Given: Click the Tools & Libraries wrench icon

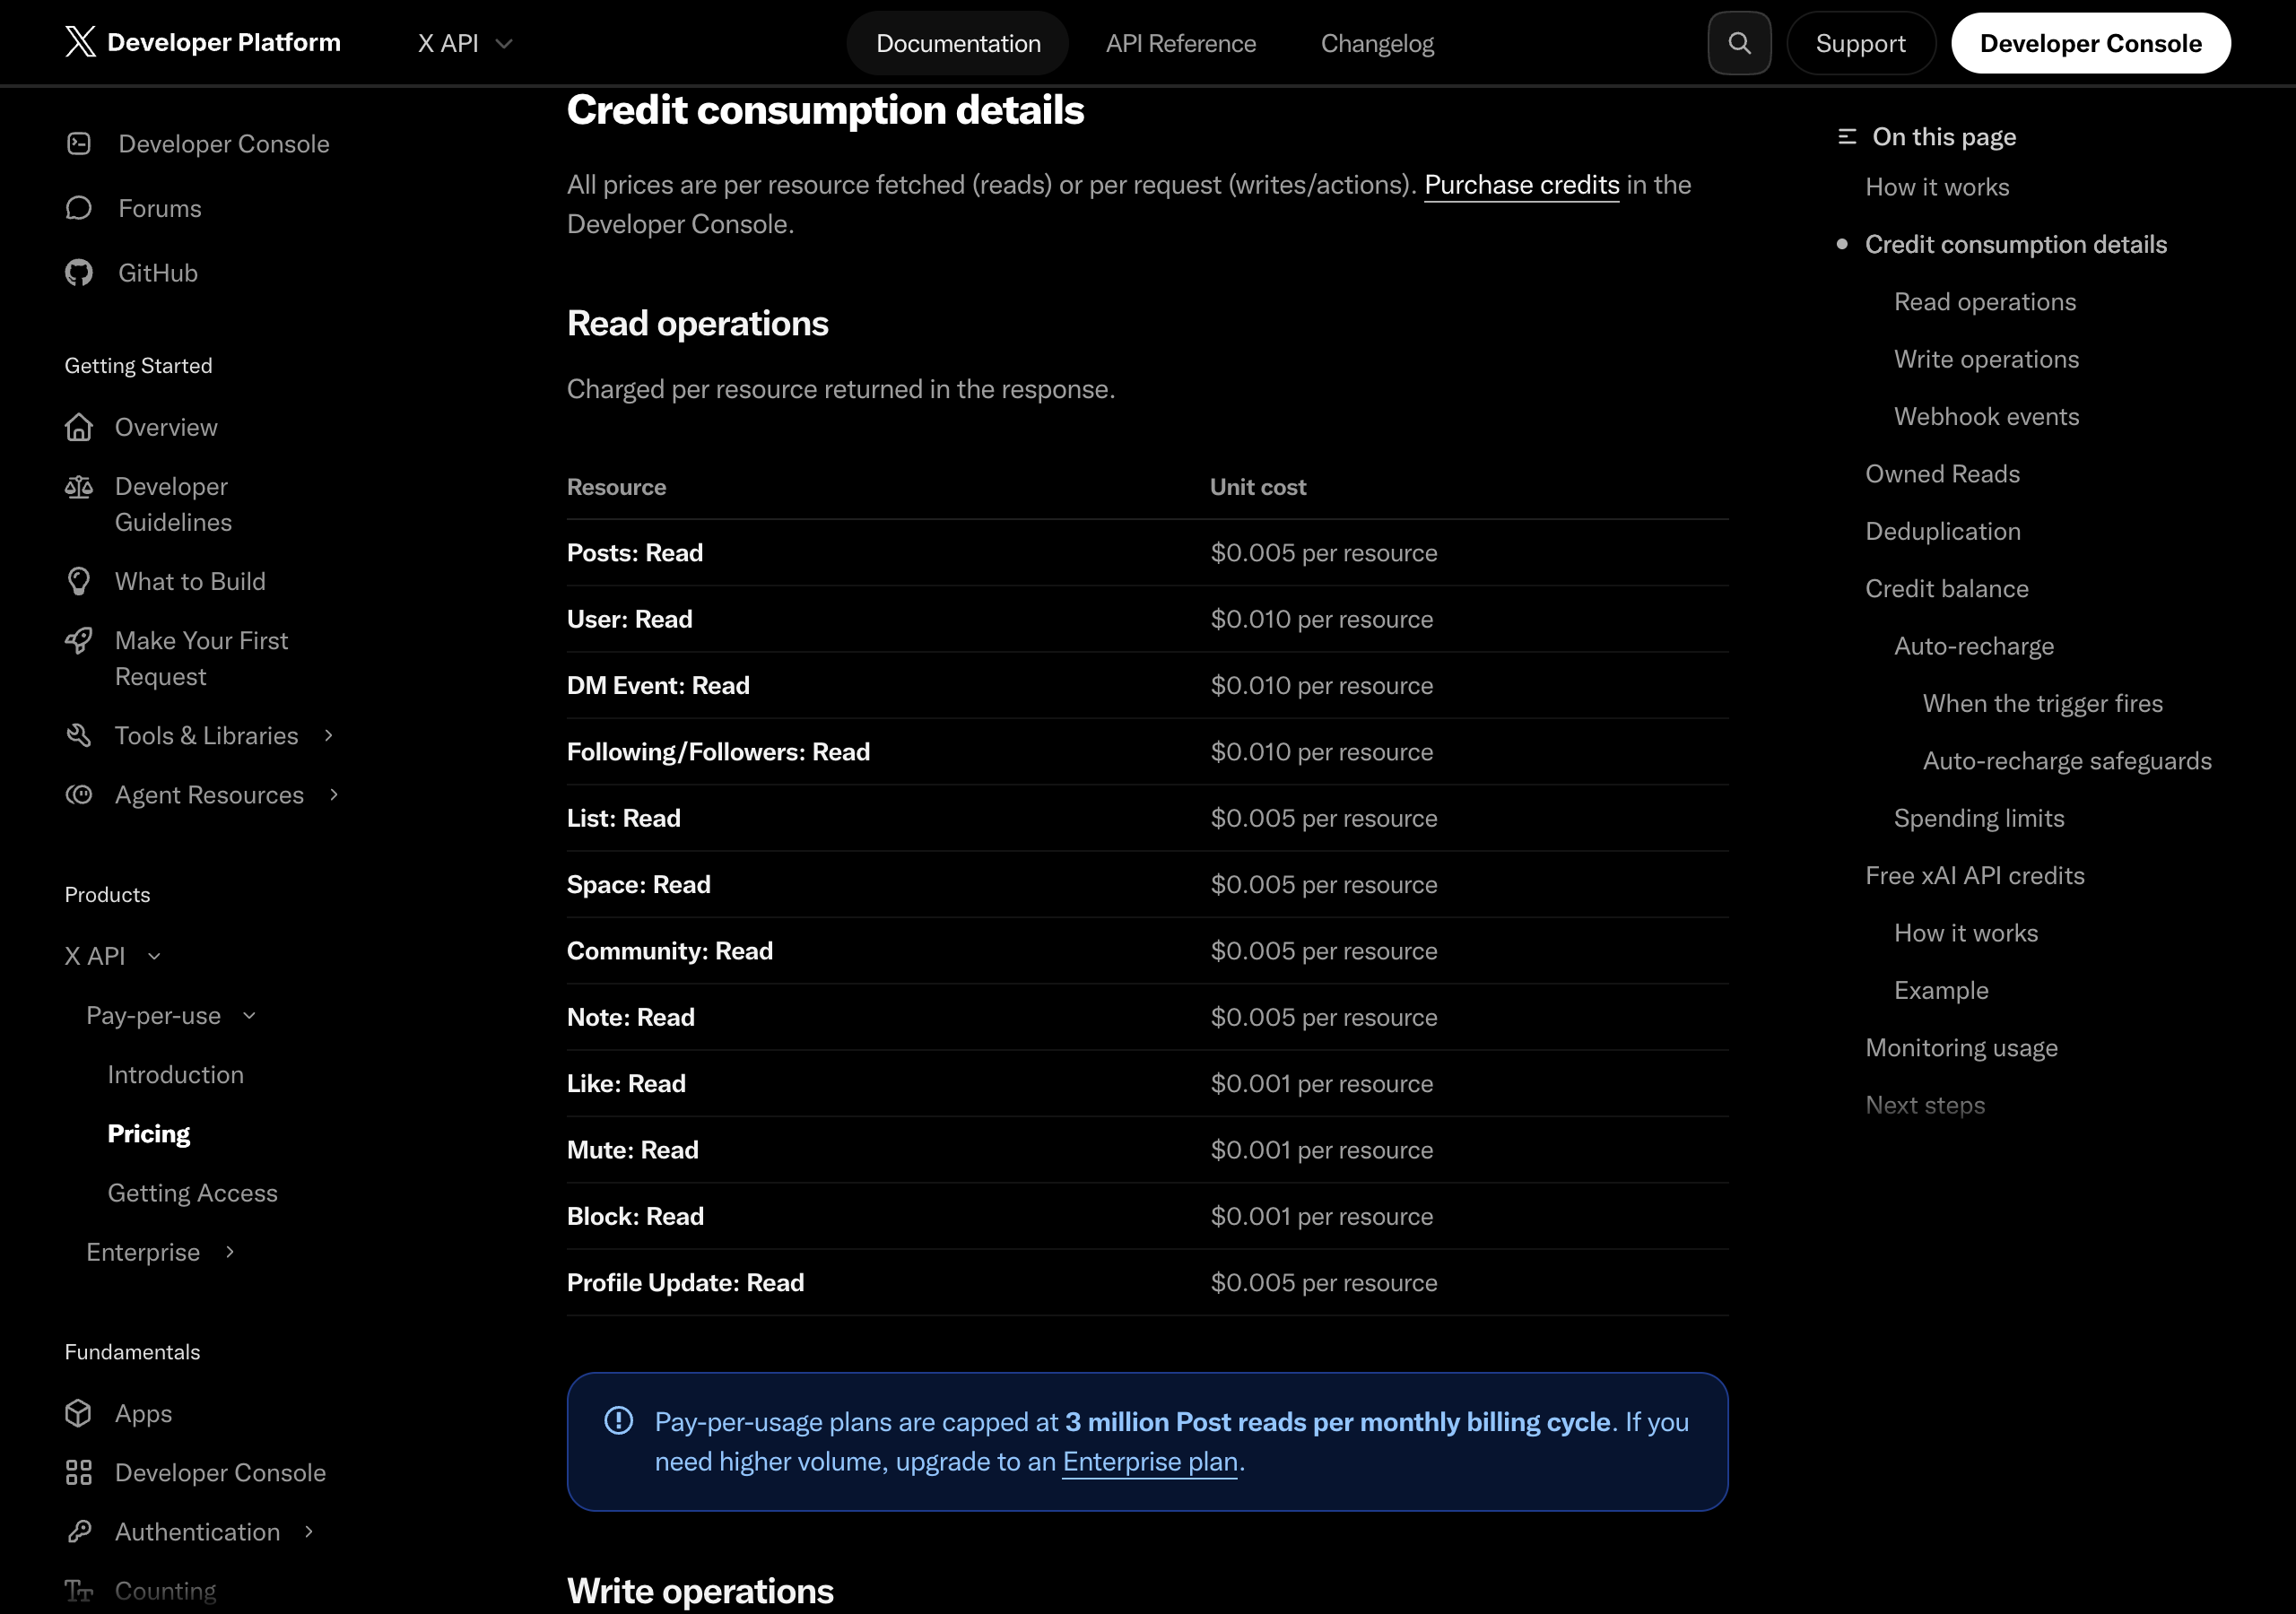Looking at the screenshot, I should coord(79,736).
